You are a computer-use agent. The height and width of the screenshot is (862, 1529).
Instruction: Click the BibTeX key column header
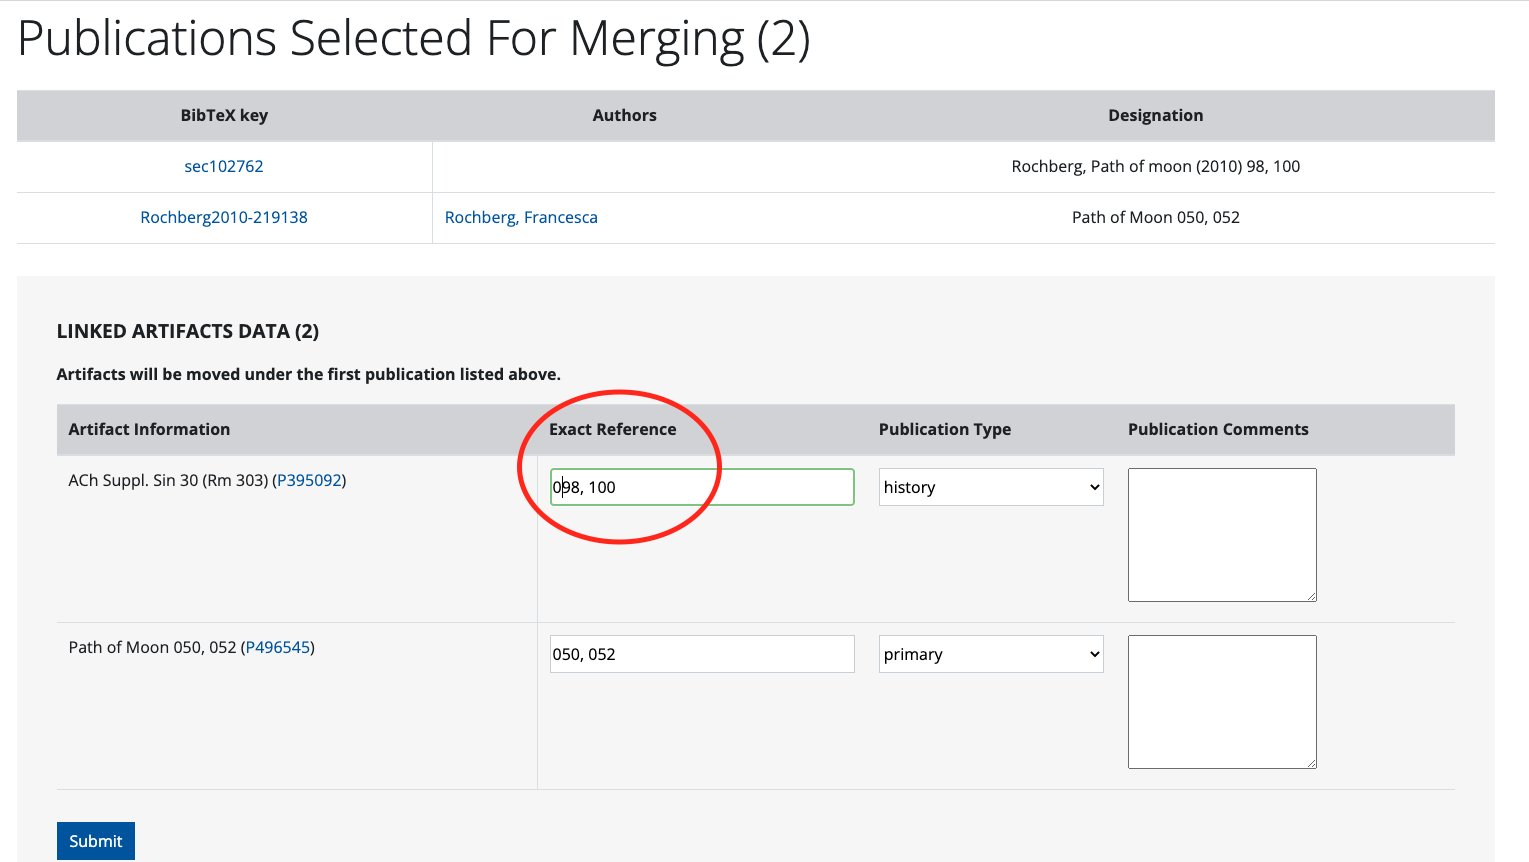tap(224, 115)
